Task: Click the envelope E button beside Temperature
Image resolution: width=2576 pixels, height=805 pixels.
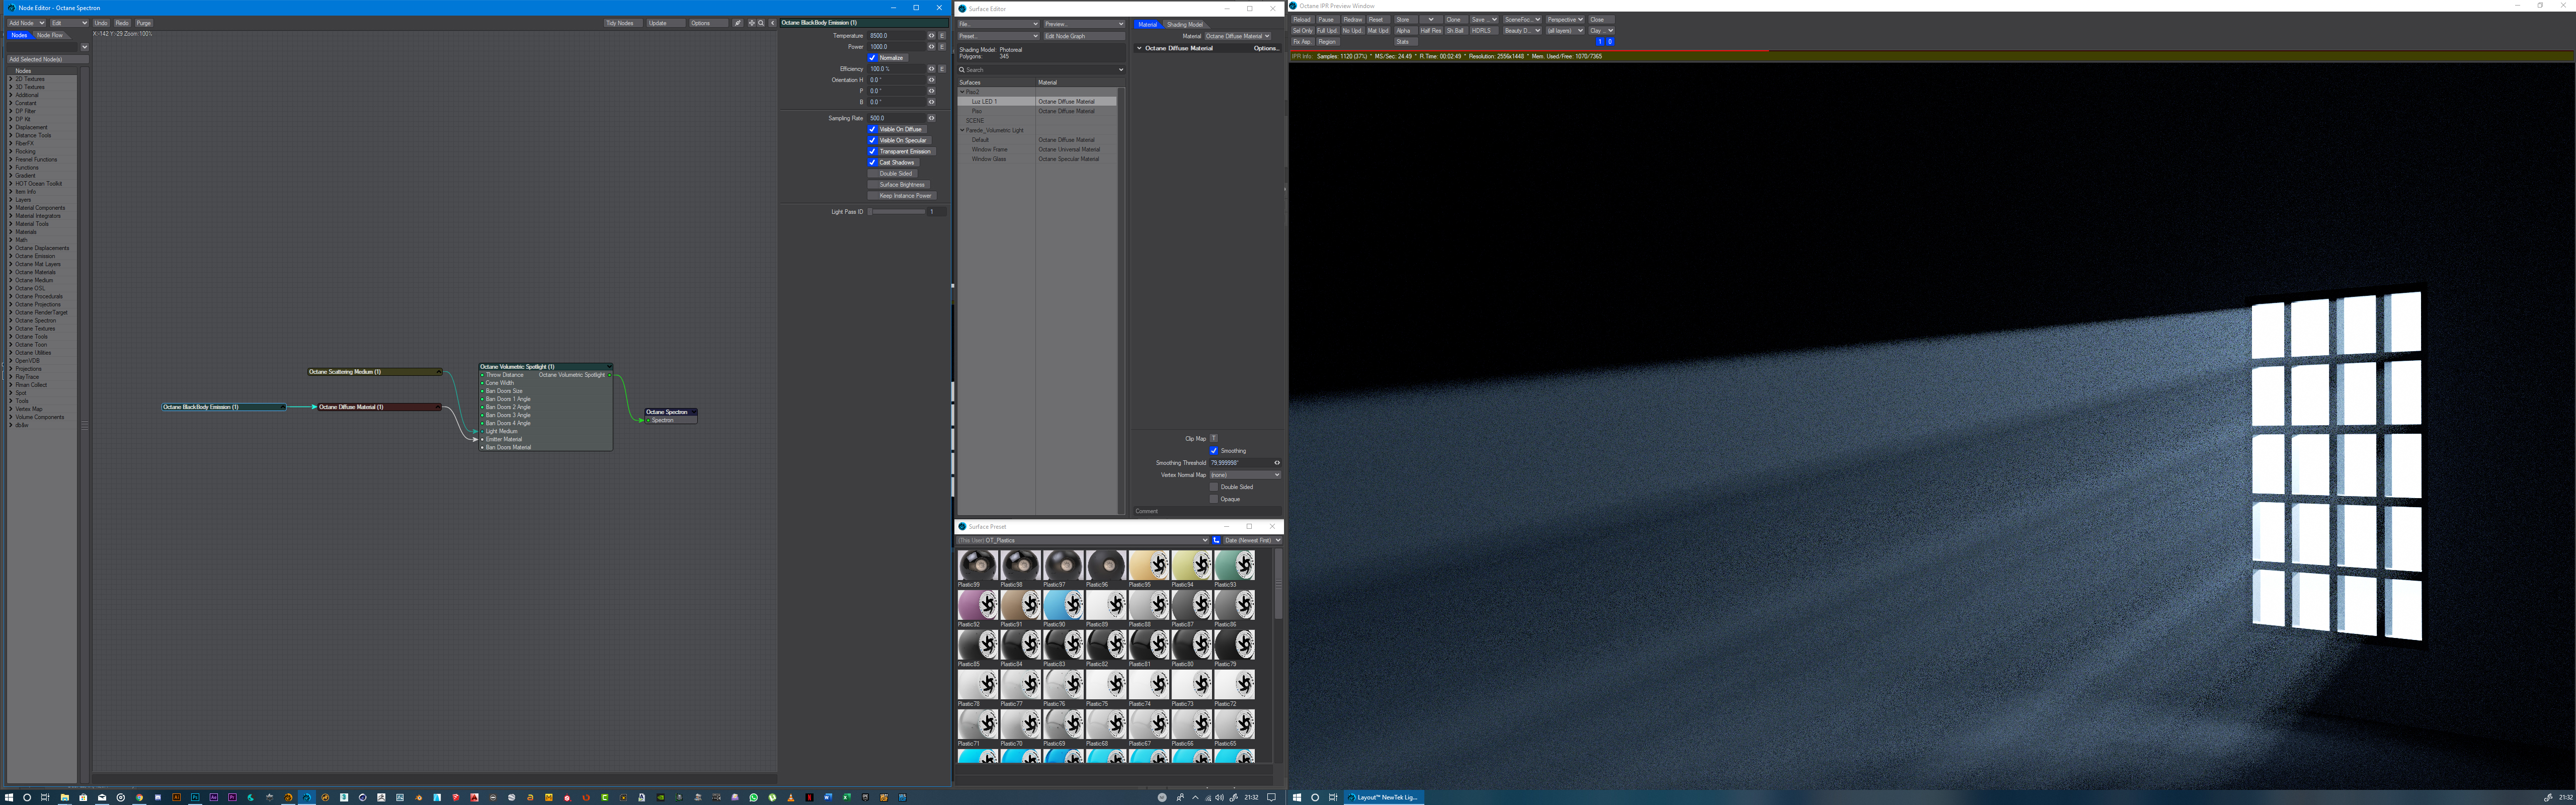Action: [x=942, y=36]
